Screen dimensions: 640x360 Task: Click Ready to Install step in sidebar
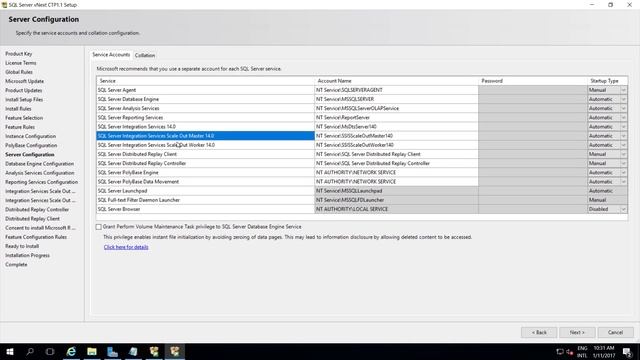22,246
